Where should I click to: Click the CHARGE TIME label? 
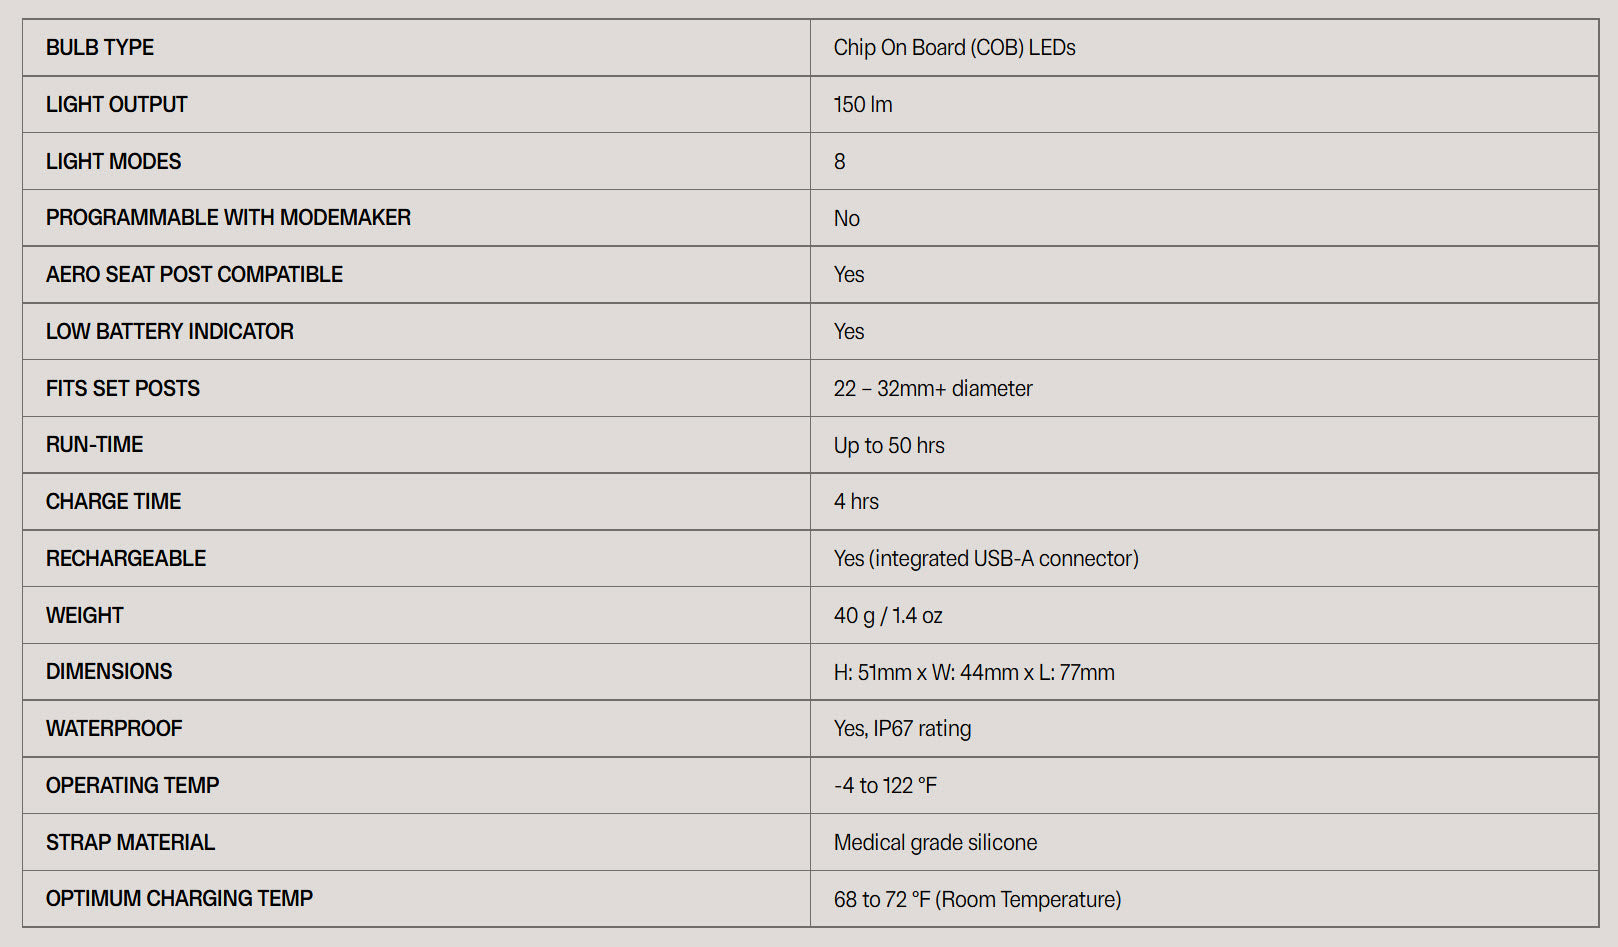[x=113, y=502]
